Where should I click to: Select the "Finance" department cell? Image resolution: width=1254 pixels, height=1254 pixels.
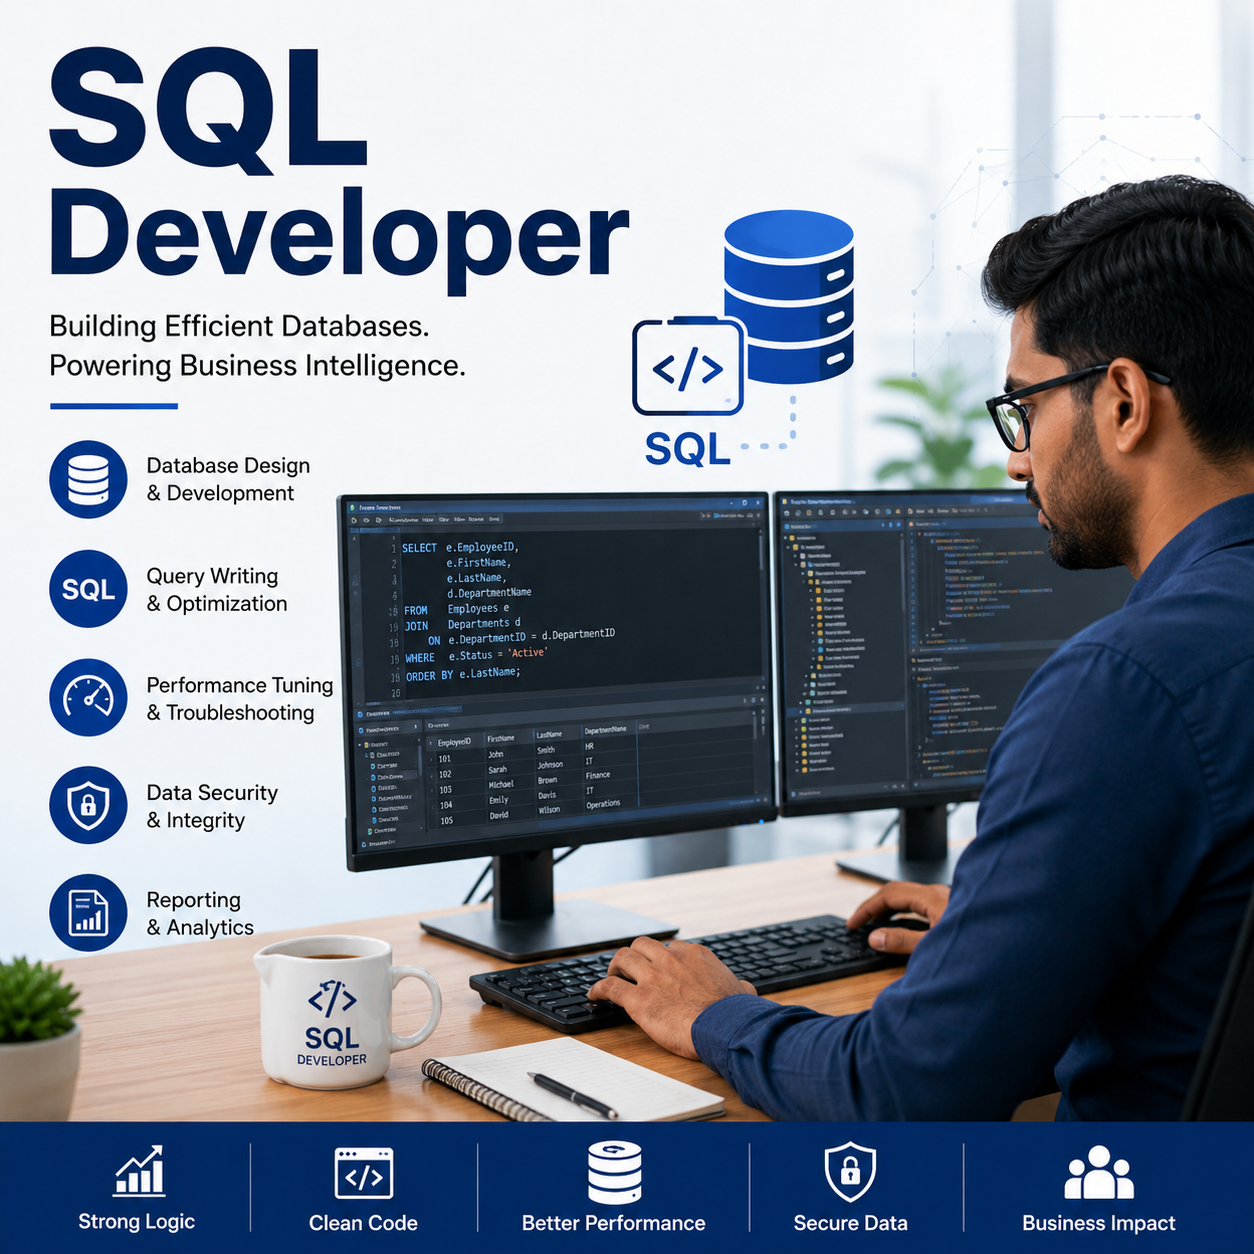point(598,775)
